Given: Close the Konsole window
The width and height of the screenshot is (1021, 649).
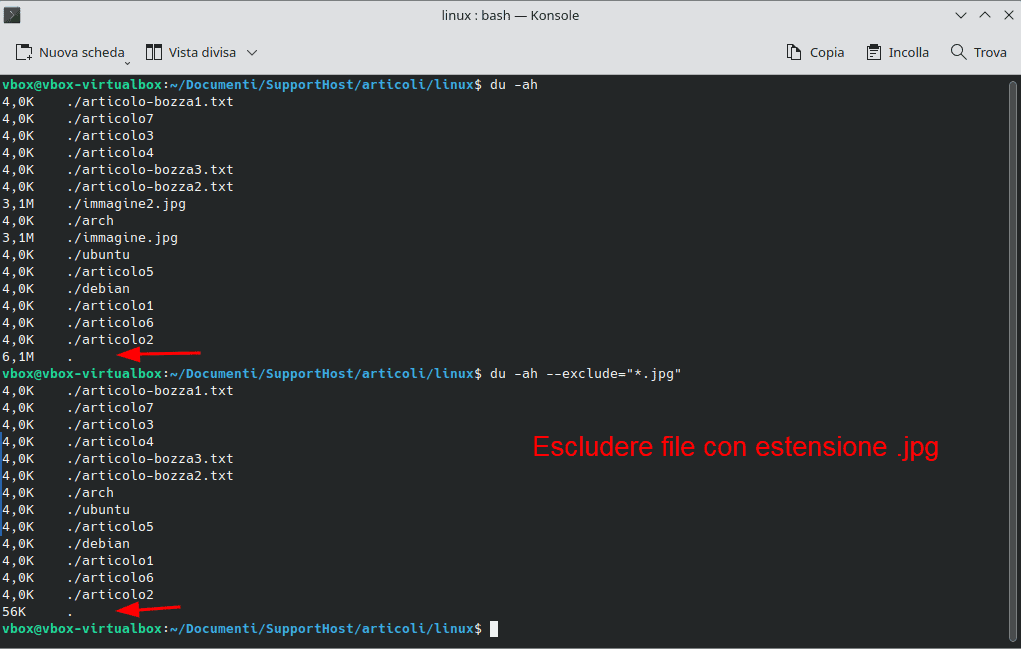Looking at the screenshot, I should tap(1009, 15).
